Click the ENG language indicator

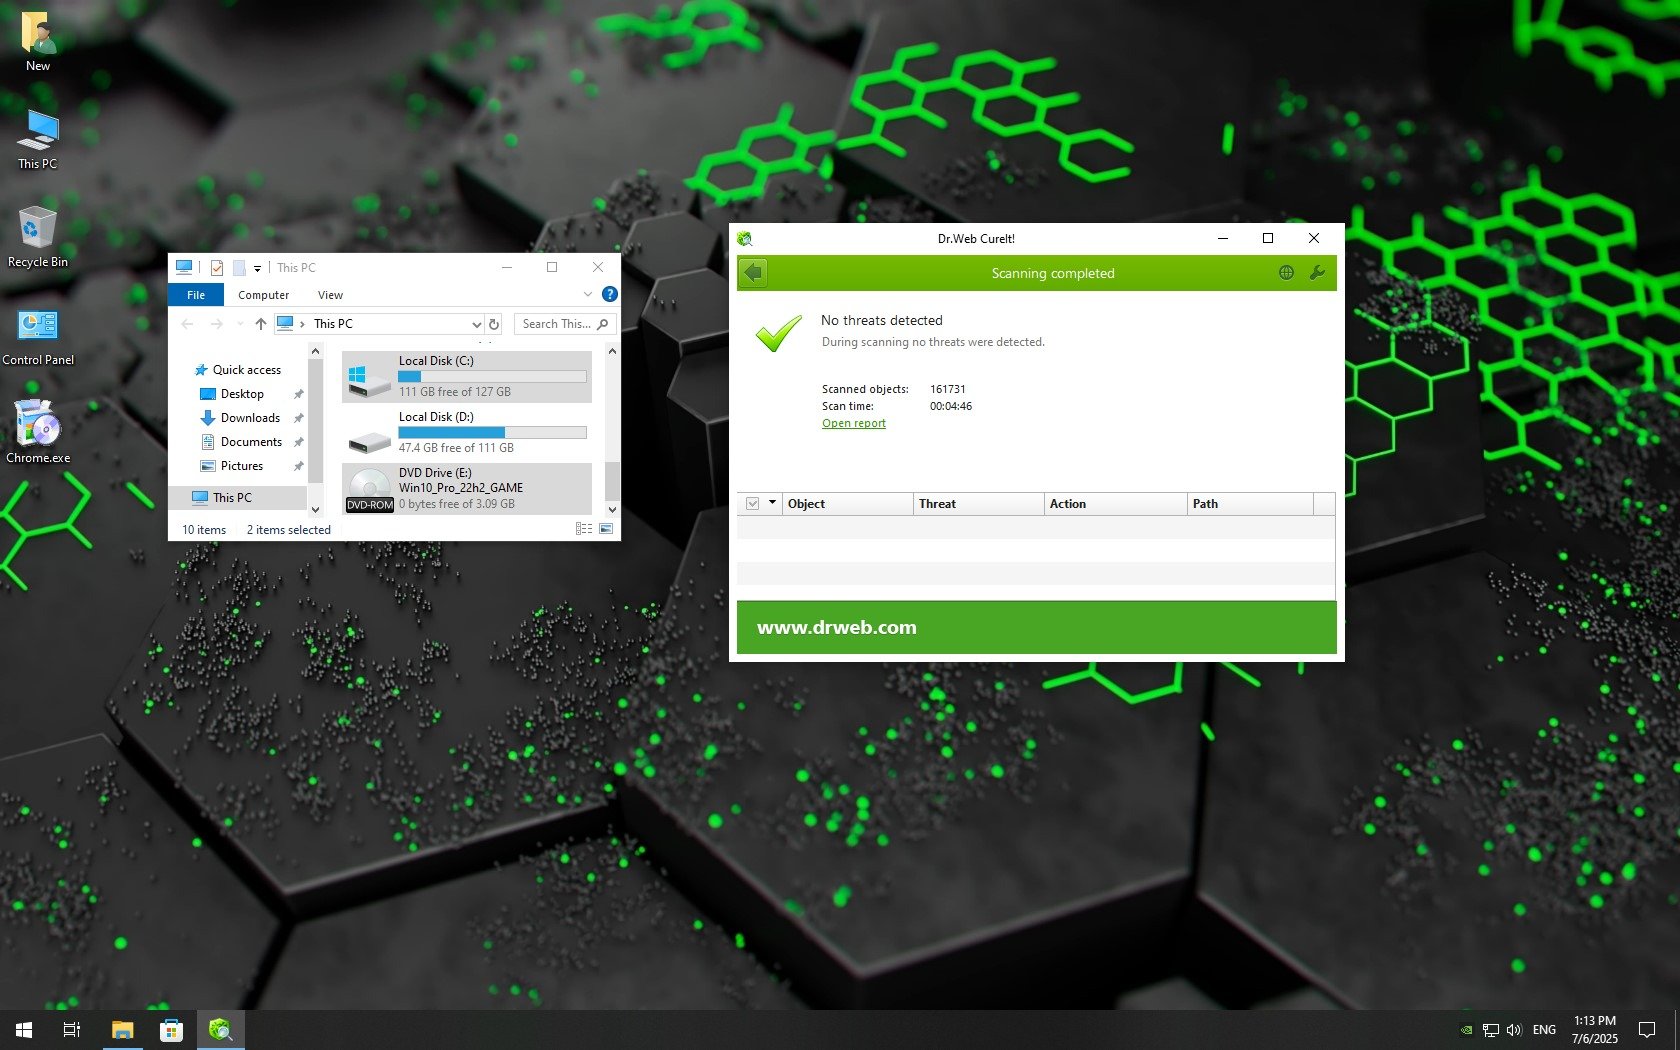coord(1544,1030)
